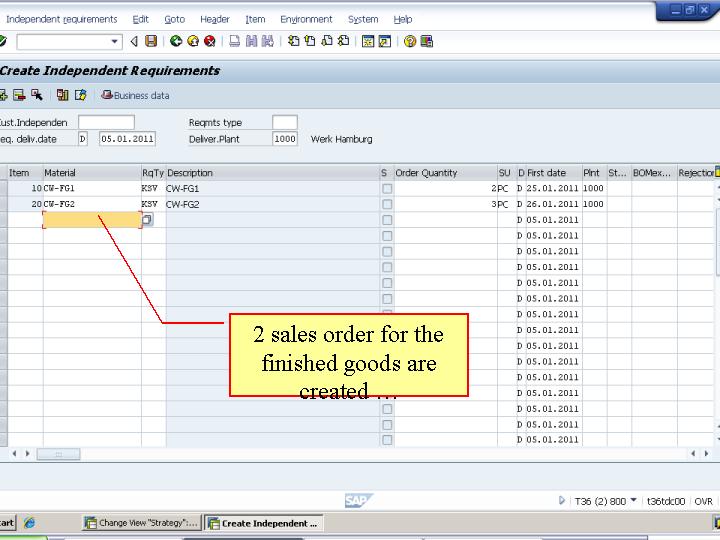The image size is (720, 540).
Task: Click the Internet Explorer taskbar icon
Action: [29, 523]
